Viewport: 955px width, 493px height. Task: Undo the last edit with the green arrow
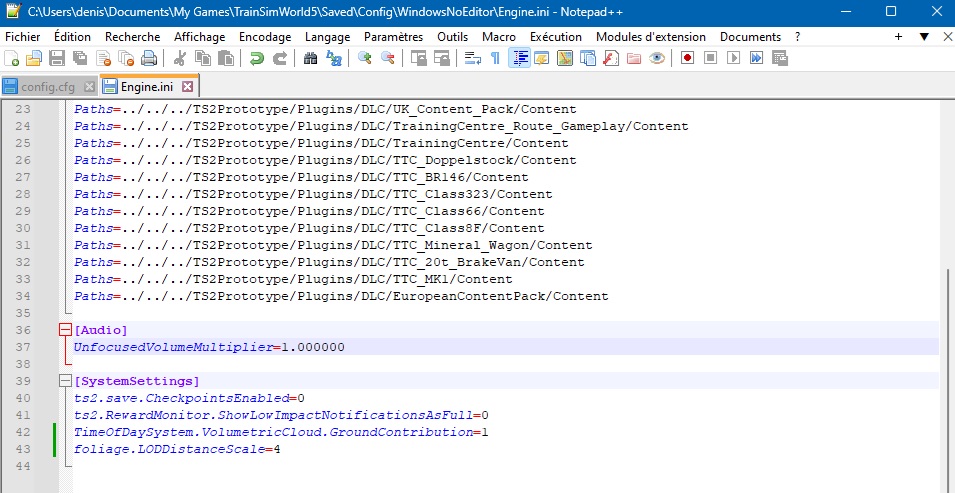point(257,59)
